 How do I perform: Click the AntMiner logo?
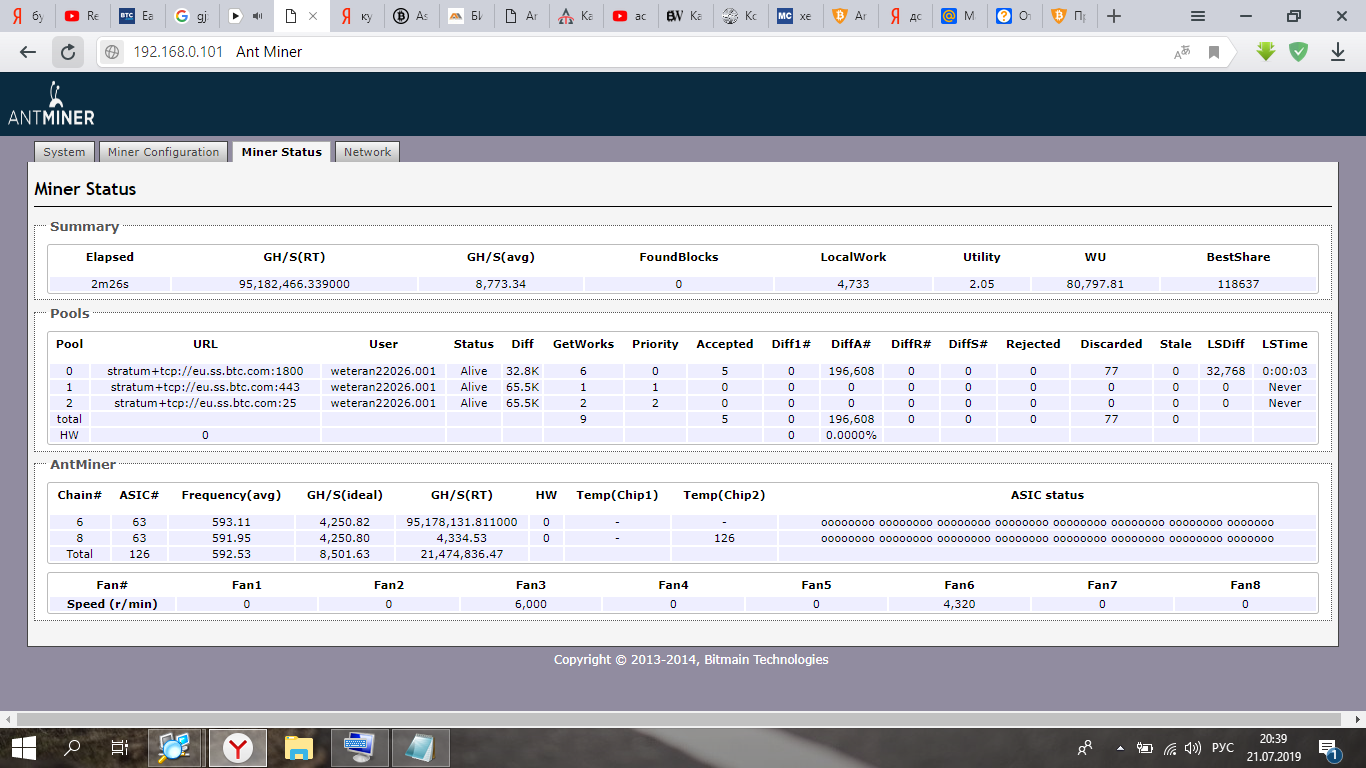click(x=51, y=103)
